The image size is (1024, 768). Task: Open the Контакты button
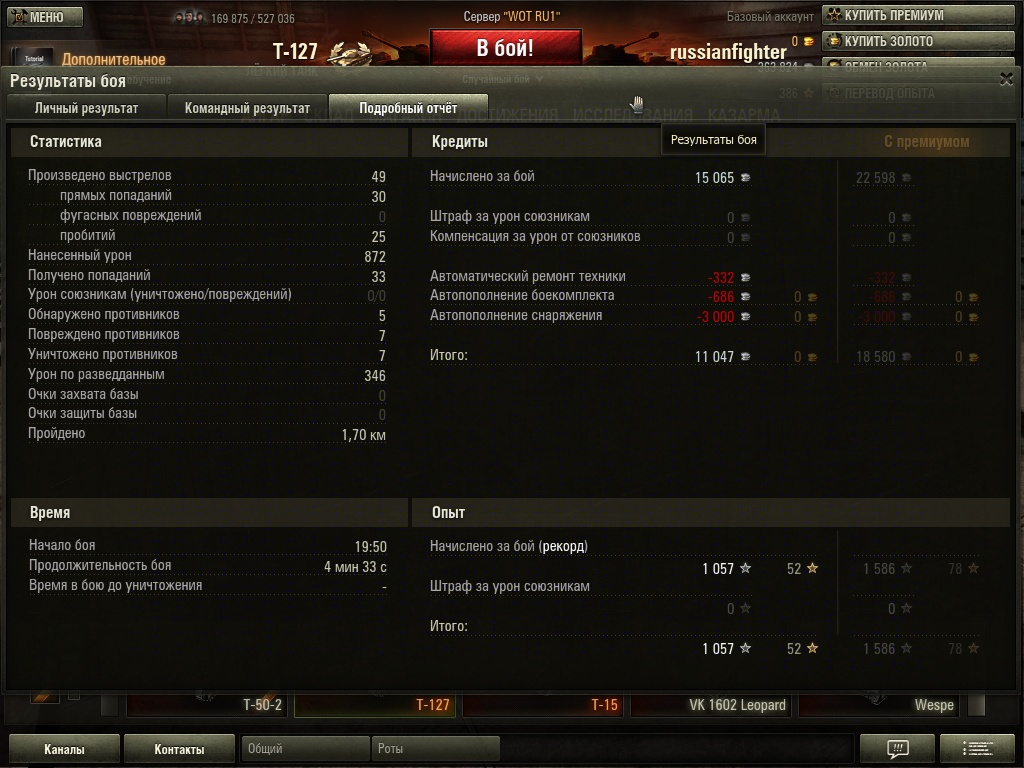click(x=179, y=749)
